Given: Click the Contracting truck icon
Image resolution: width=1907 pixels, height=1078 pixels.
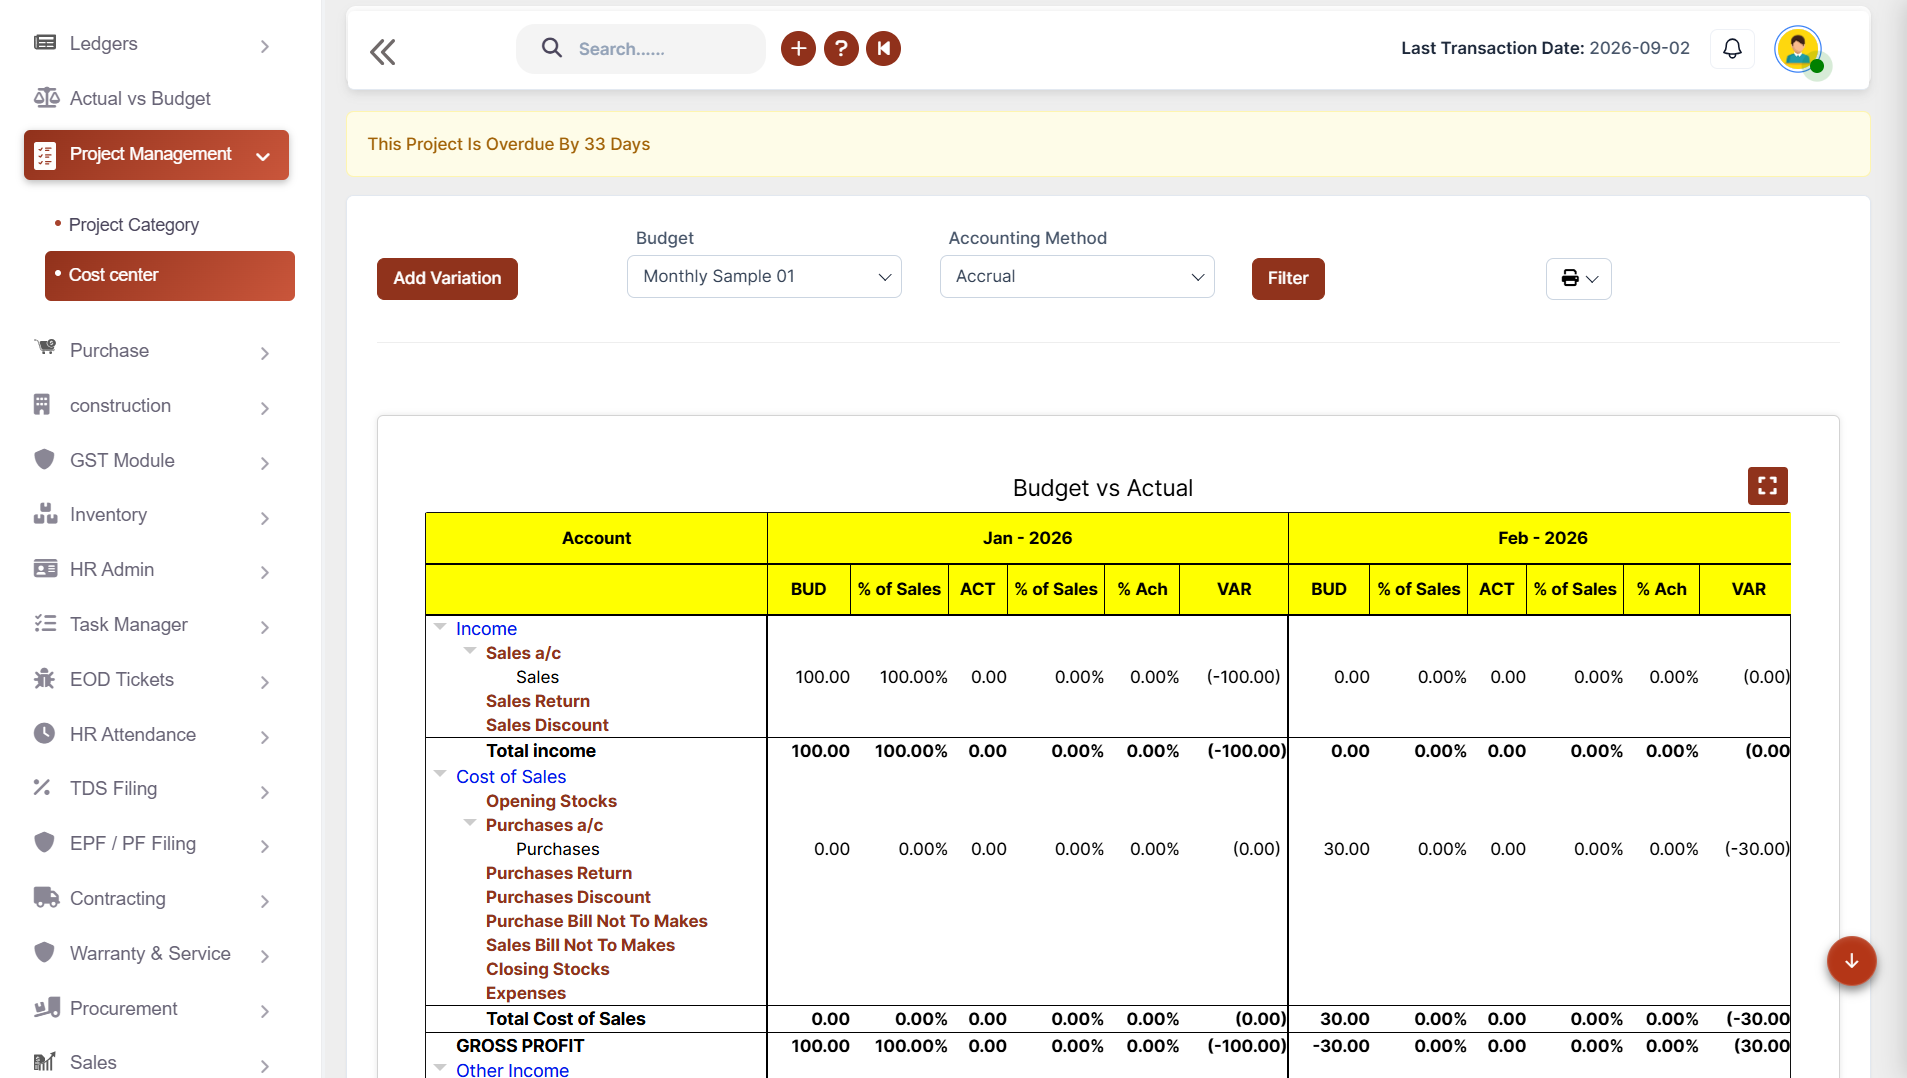Looking at the screenshot, I should click(x=46, y=897).
